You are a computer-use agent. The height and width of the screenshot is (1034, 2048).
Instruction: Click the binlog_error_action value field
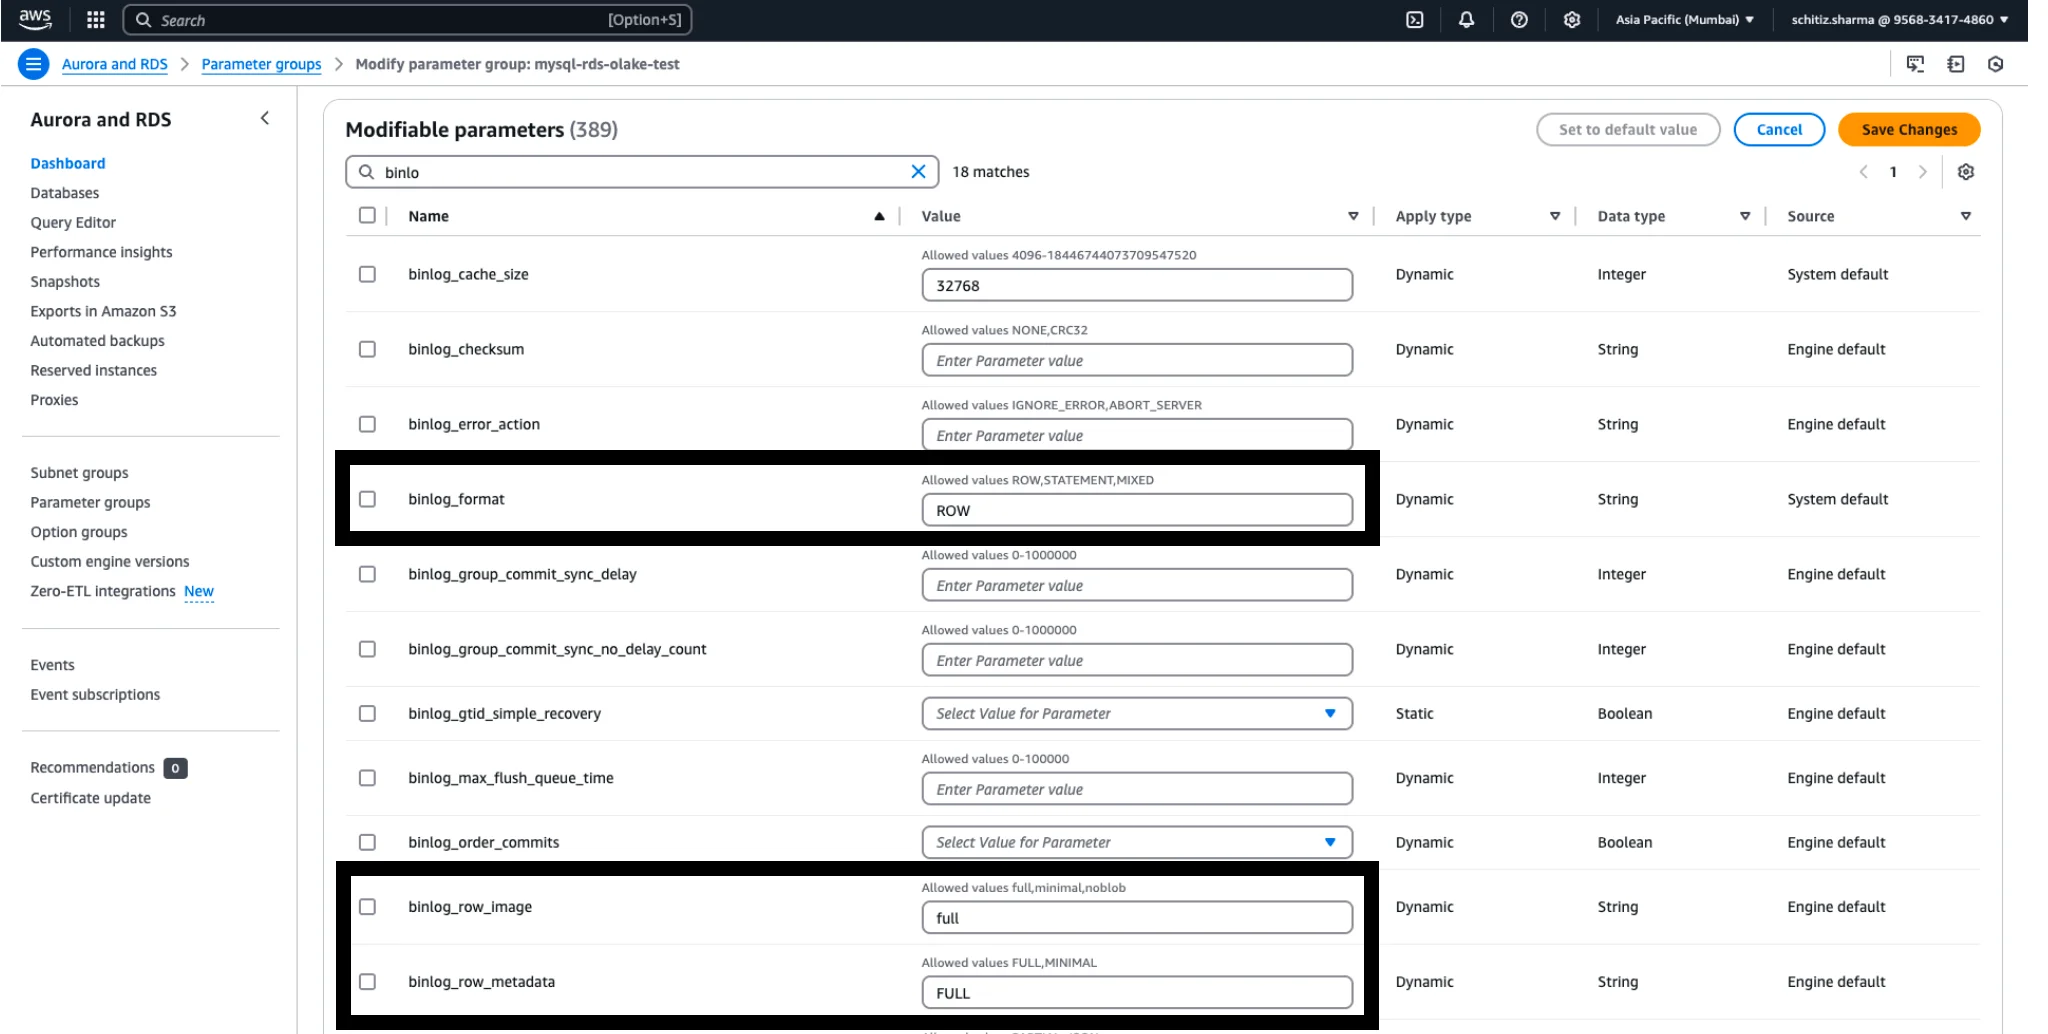tap(1136, 436)
